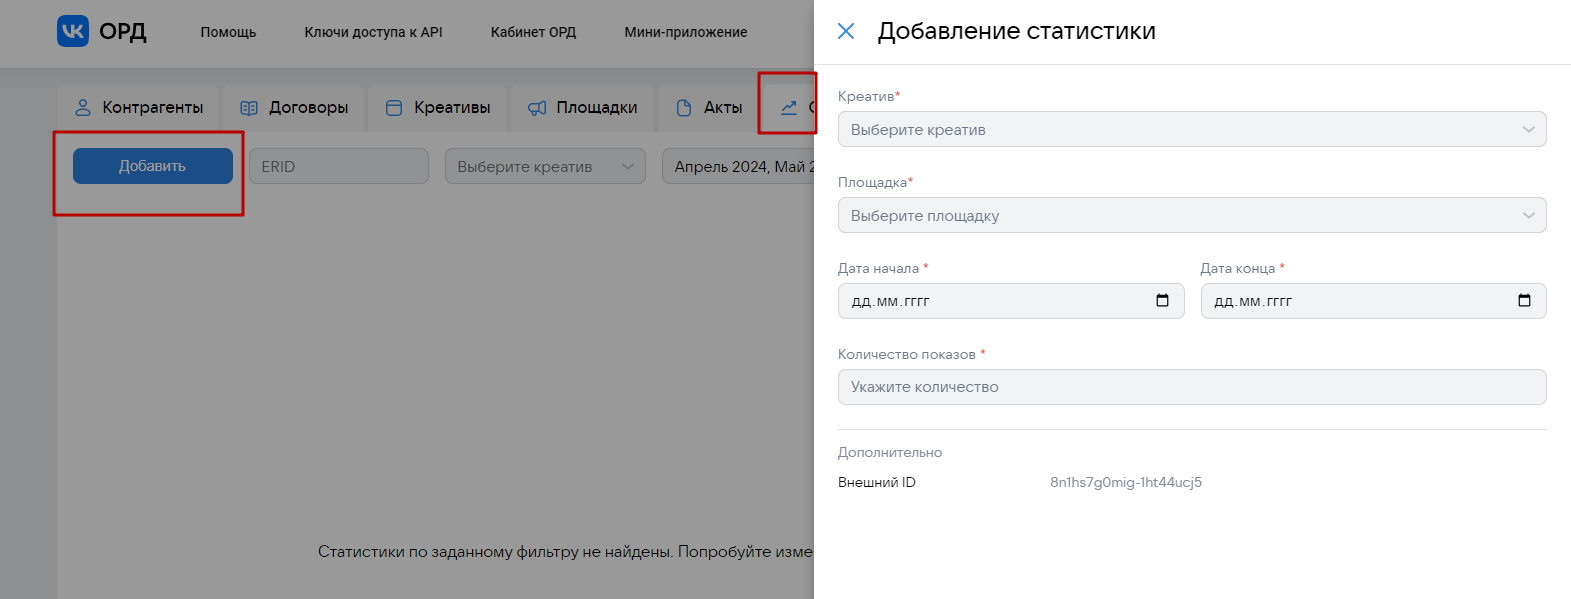Screen dimensions: 1571x599
Task: Open the calendar picker for Дата начала
Action: (1162, 301)
